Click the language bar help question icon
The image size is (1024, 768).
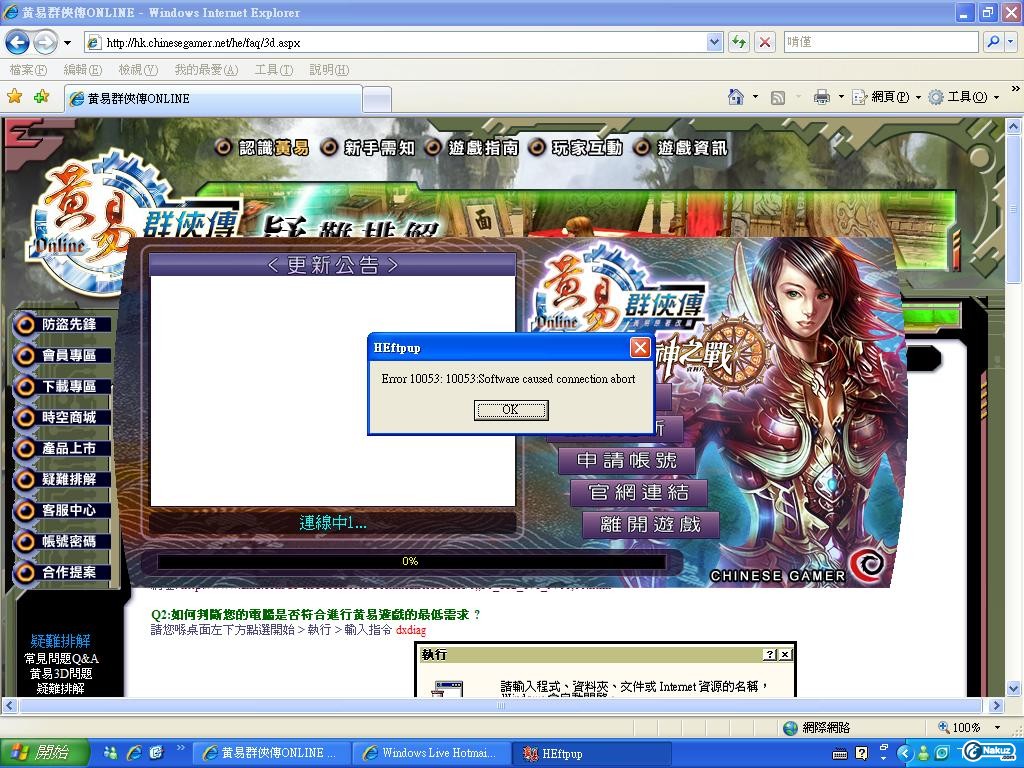862,754
